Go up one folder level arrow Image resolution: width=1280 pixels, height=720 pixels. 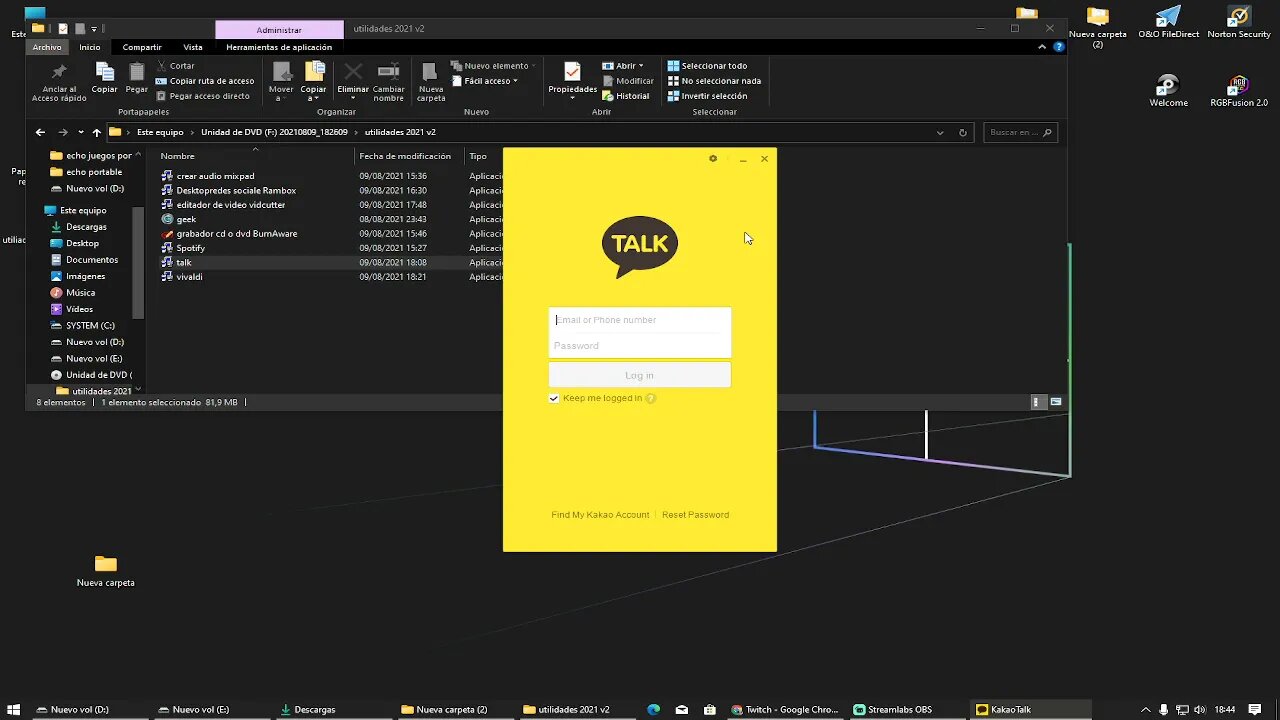click(97, 132)
